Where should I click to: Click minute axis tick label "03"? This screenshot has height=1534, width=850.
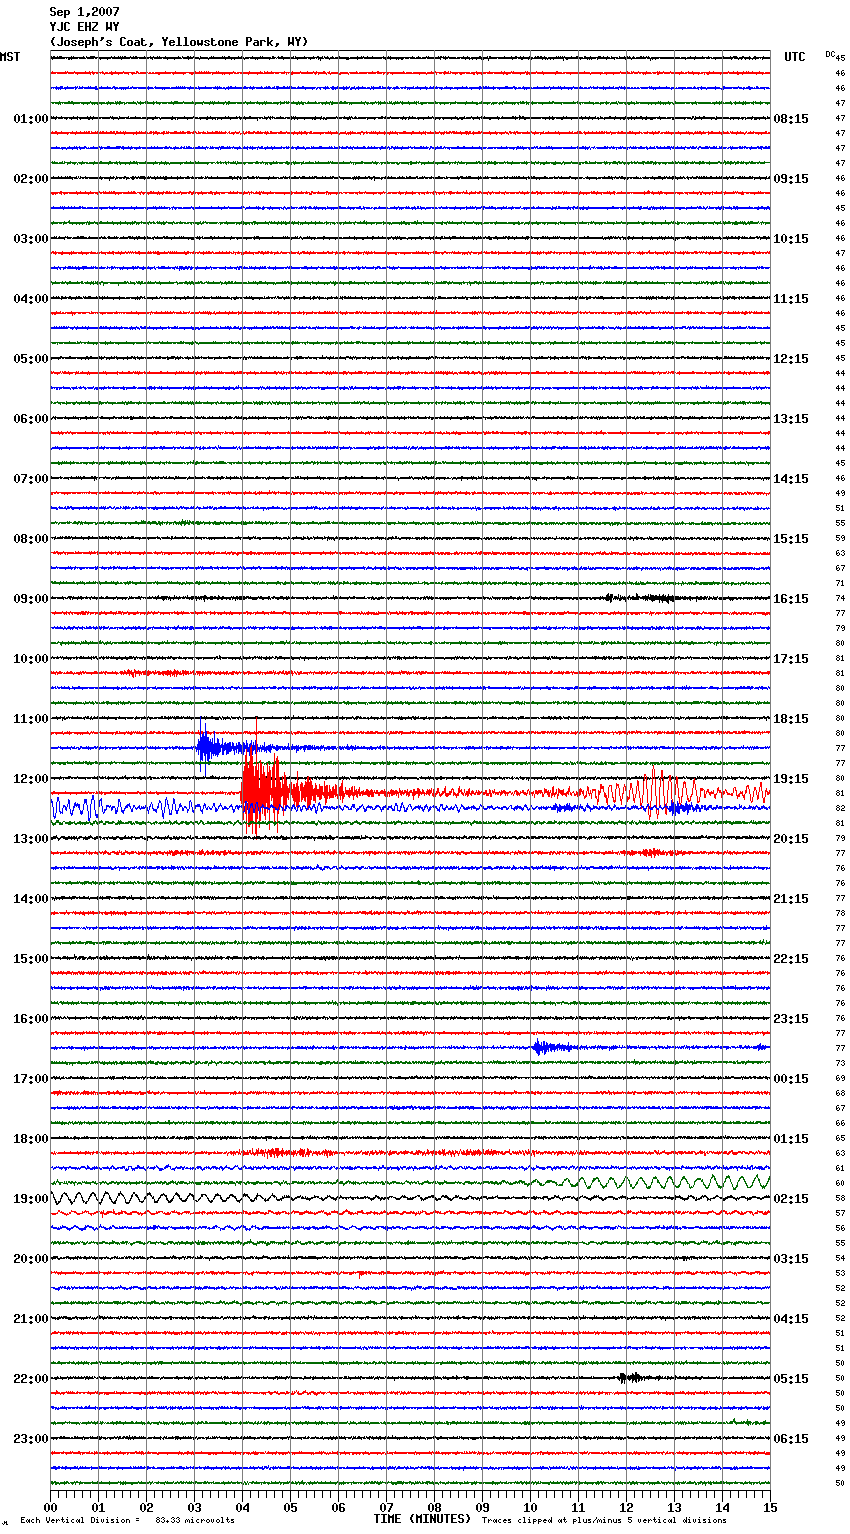[194, 1507]
